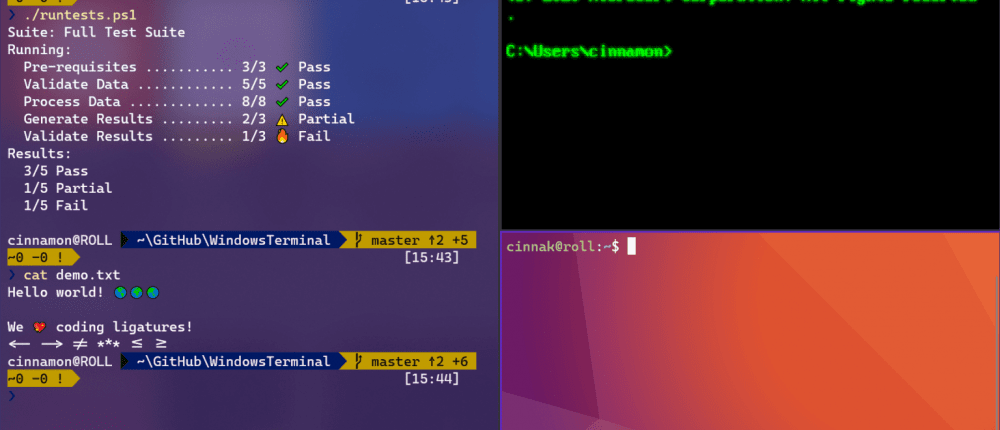Click the green checkmark beside Pre-requisites
The height and width of the screenshot is (430, 1000).
coord(282,67)
